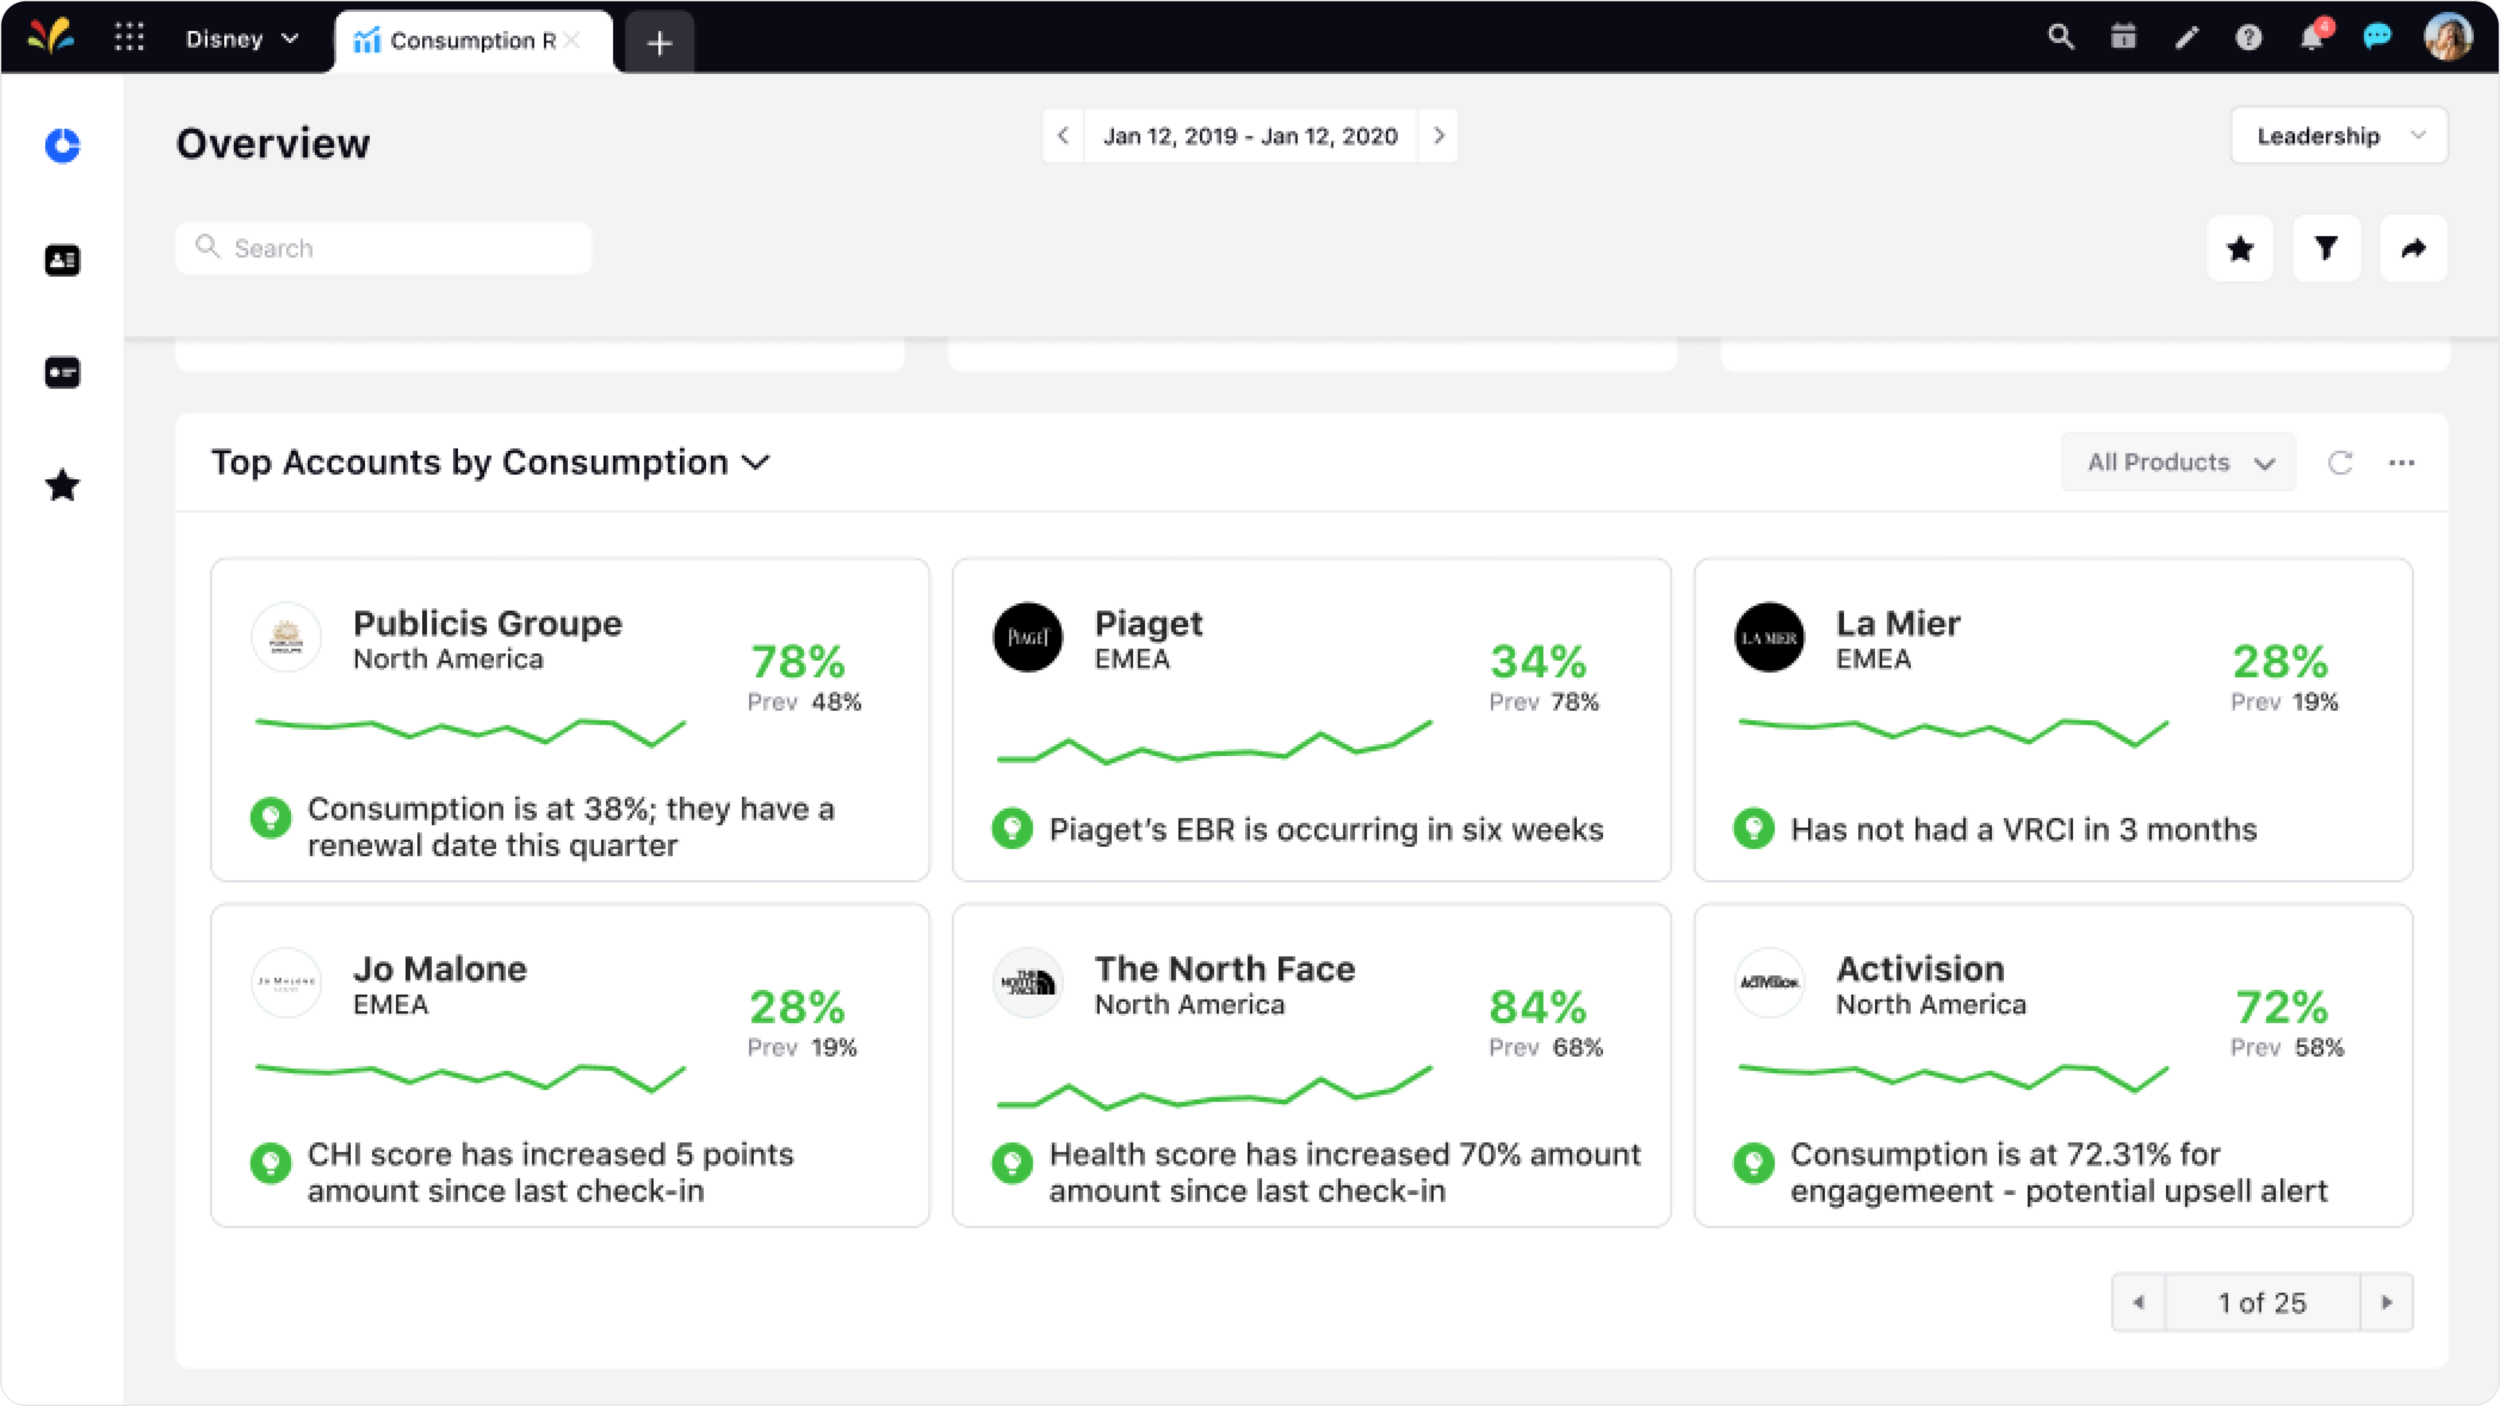Click the Jo Malone logo

286,983
